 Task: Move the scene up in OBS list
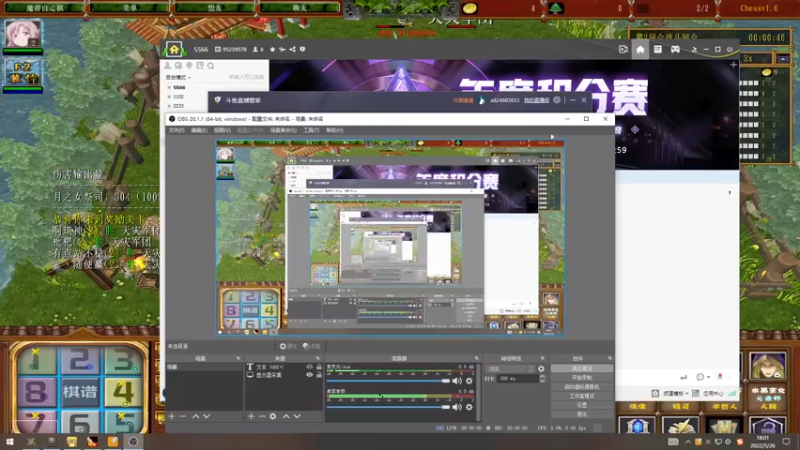(195, 416)
